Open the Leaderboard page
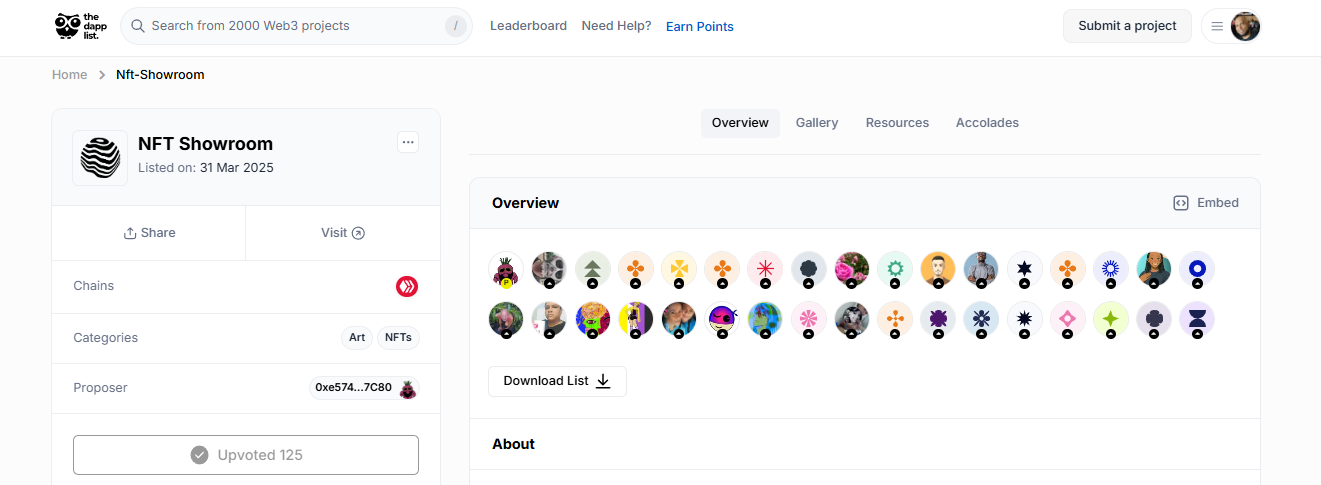Screen dimensions: 1321x485 [528, 26]
